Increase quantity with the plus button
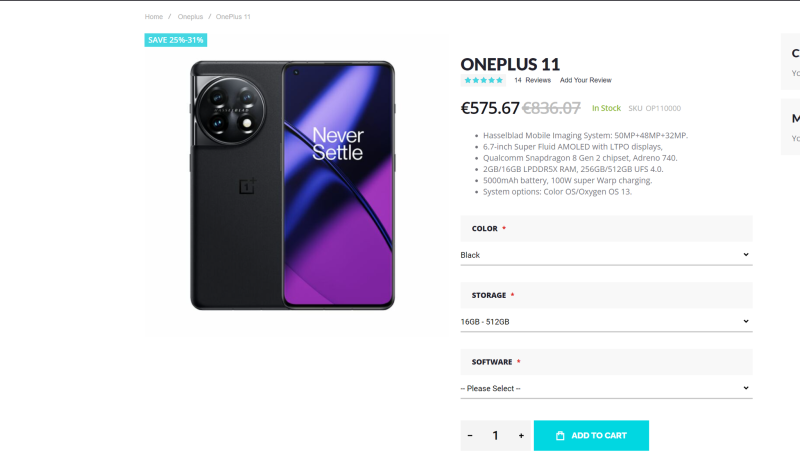The width and height of the screenshot is (800, 459). click(521, 436)
